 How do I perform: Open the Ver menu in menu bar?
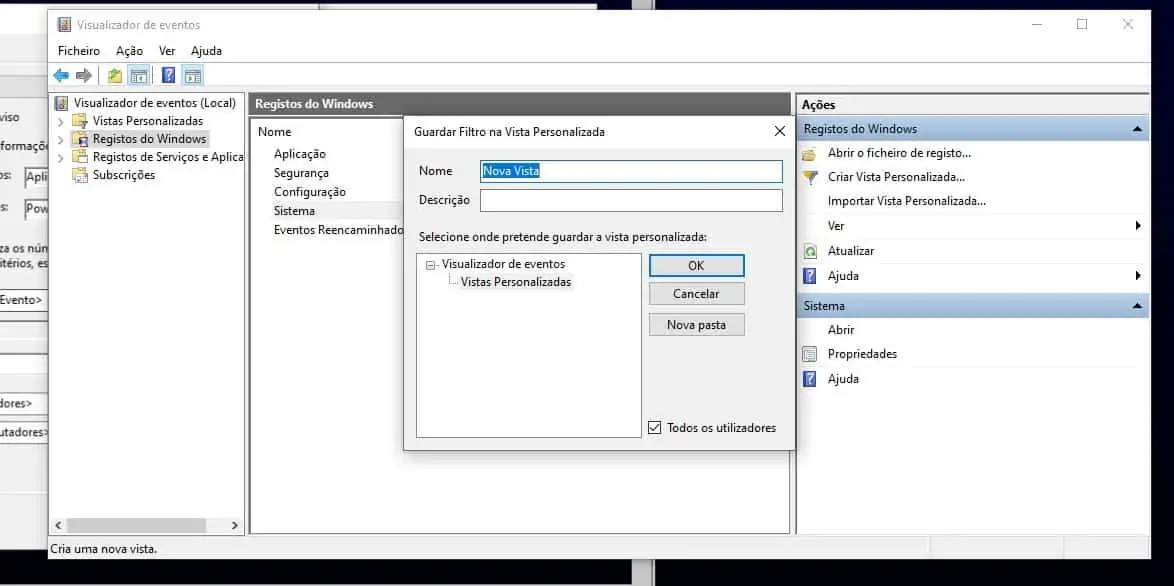[167, 51]
